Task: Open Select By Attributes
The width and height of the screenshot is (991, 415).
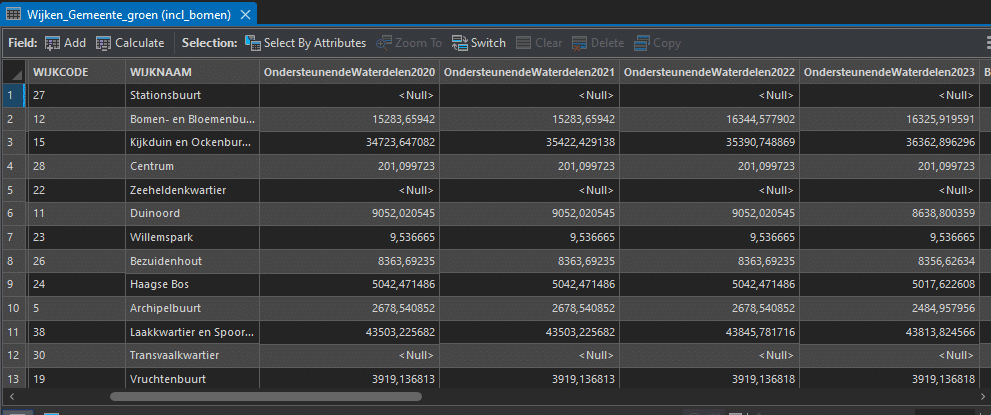Action: pyautogui.click(x=252, y=43)
